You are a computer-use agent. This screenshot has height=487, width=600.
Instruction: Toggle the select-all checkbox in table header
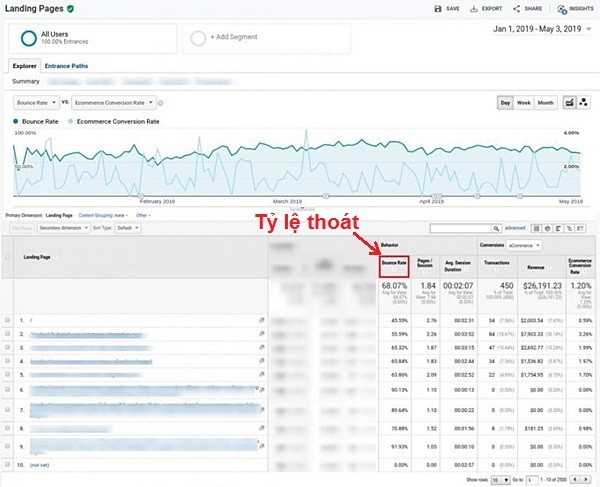click(7, 257)
